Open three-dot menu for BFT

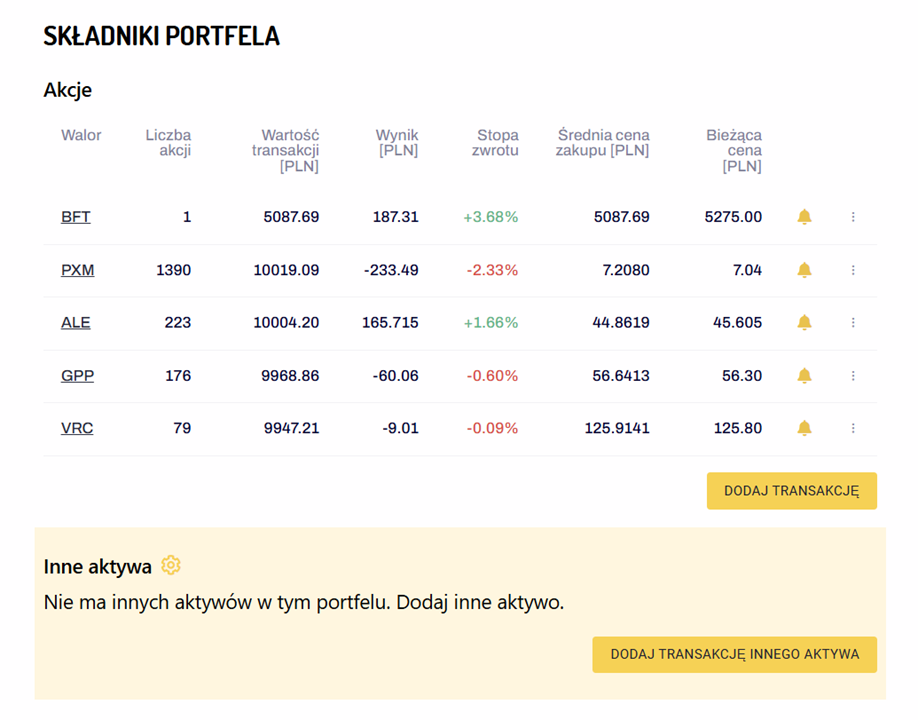coord(853,217)
